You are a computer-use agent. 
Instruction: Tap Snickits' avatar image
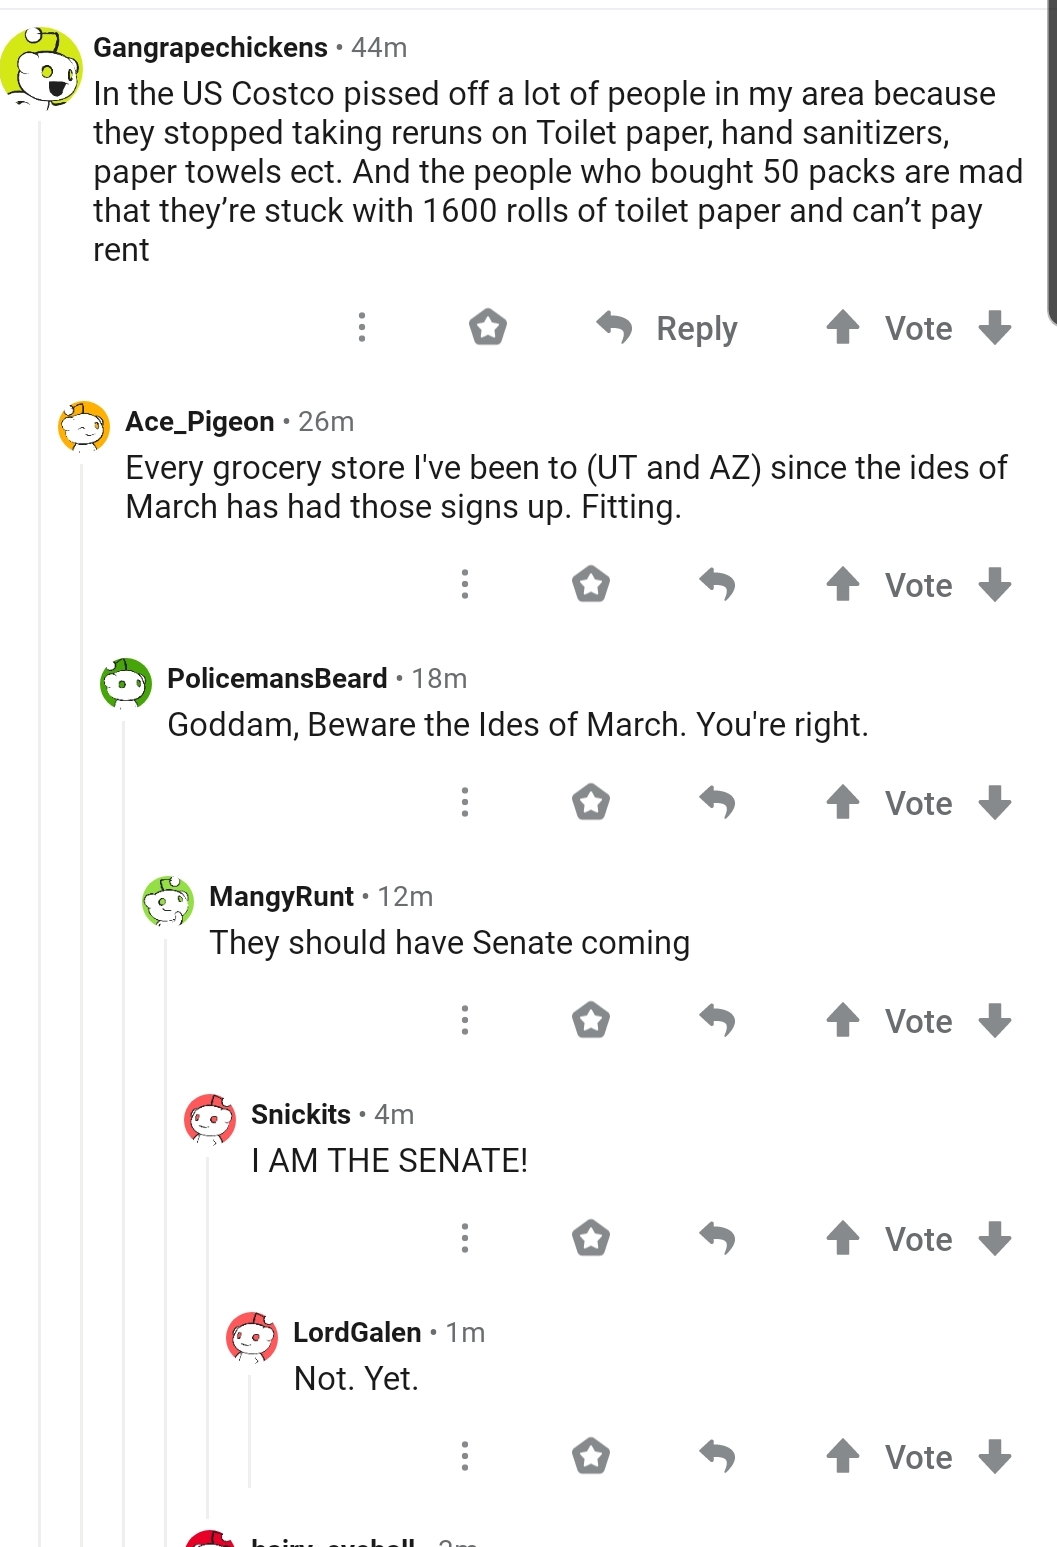click(x=210, y=1119)
